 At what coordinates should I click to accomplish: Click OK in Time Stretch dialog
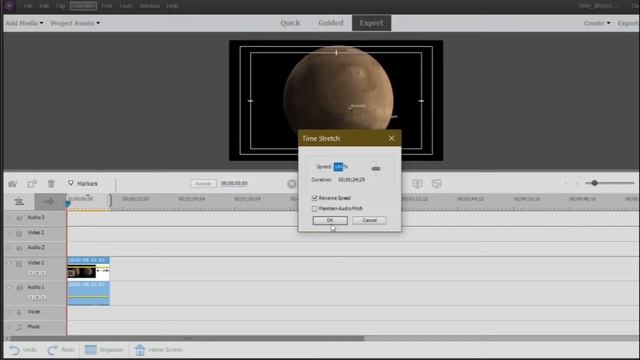330,220
